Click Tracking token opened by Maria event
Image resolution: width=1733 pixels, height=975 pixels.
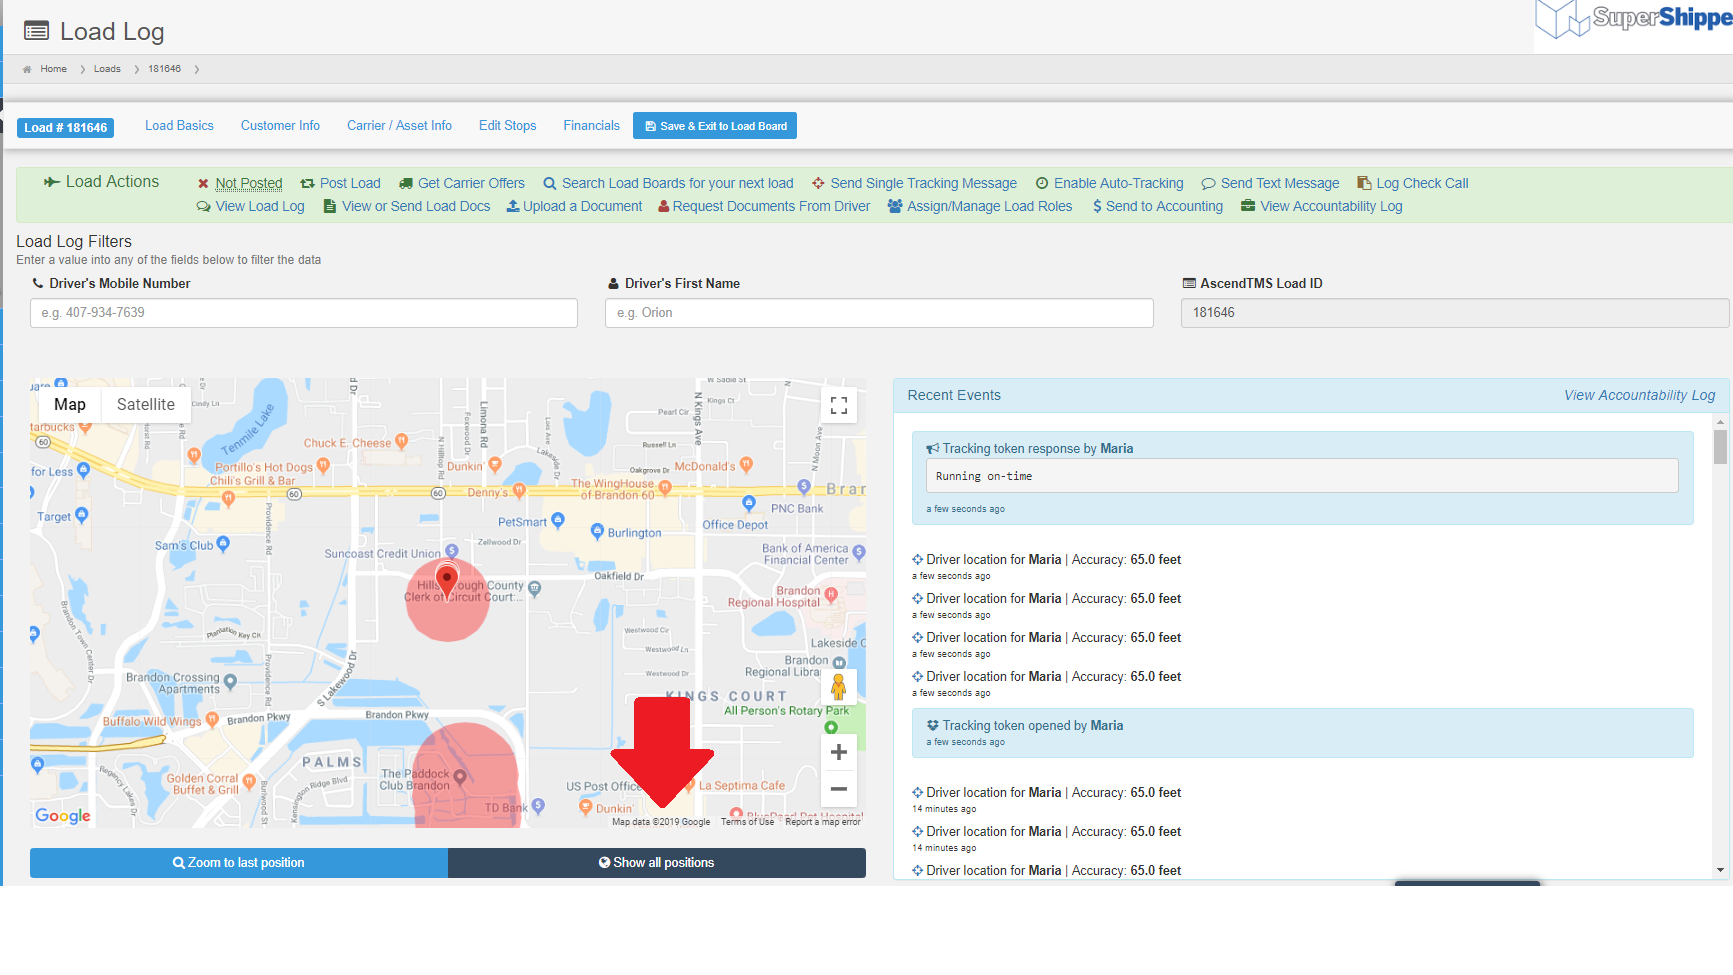tap(1033, 726)
